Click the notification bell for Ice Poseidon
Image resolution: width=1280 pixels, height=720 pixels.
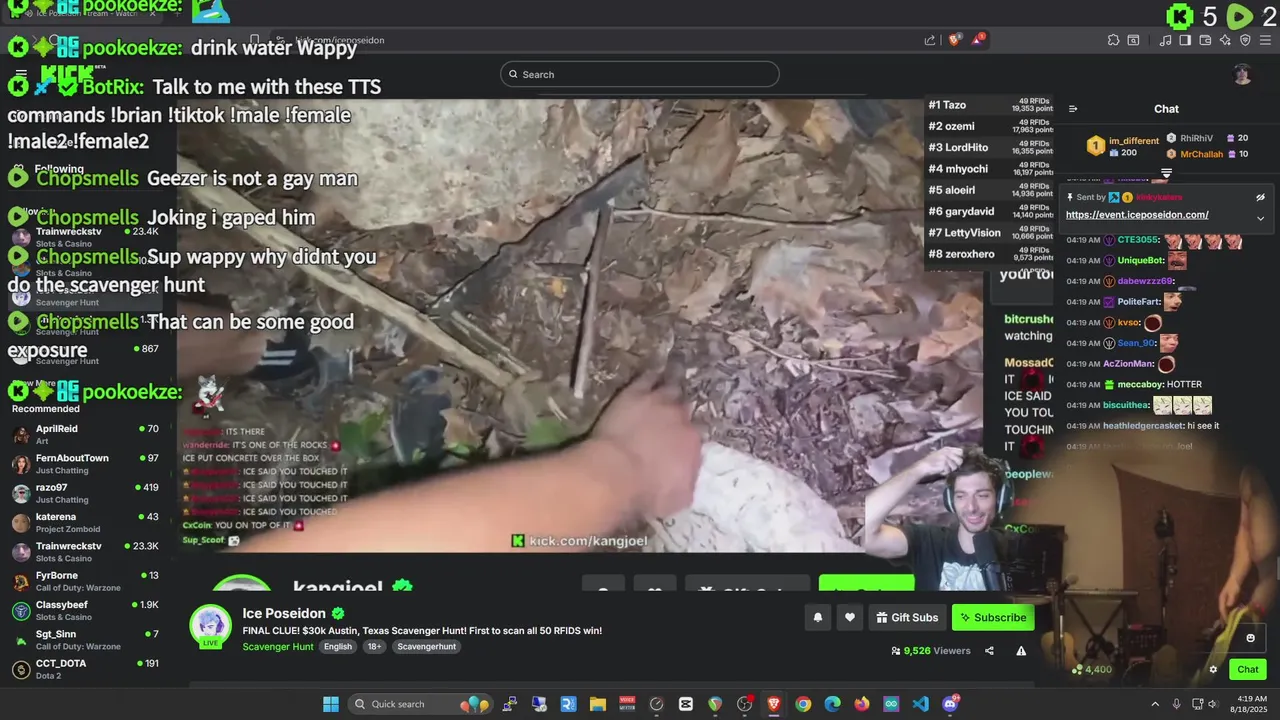tap(817, 618)
